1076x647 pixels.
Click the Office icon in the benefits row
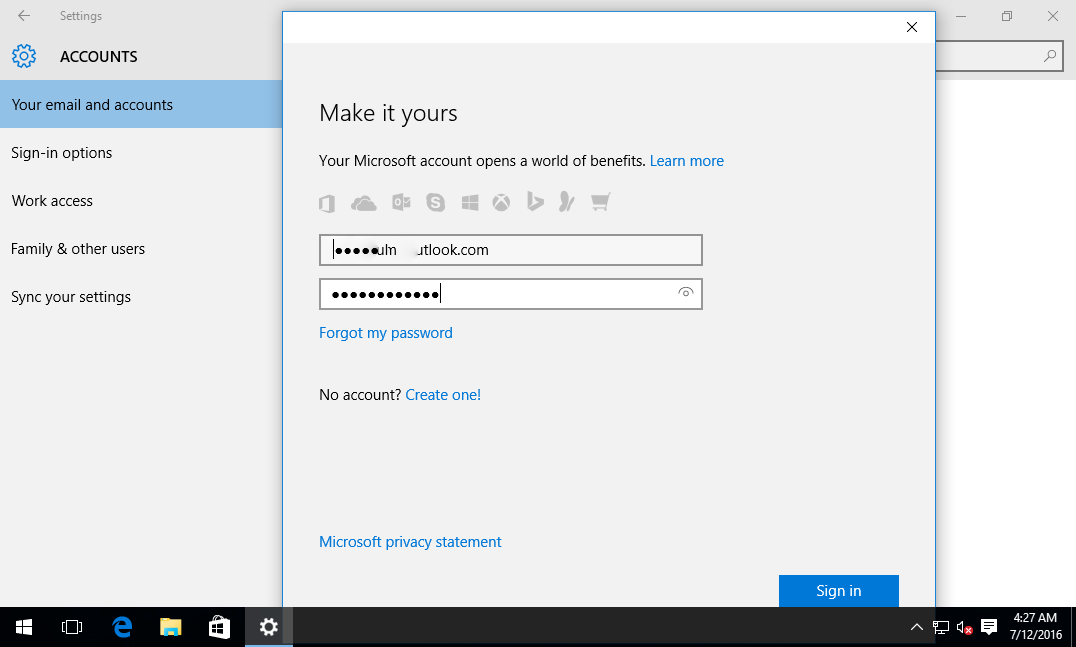[327, 202]
